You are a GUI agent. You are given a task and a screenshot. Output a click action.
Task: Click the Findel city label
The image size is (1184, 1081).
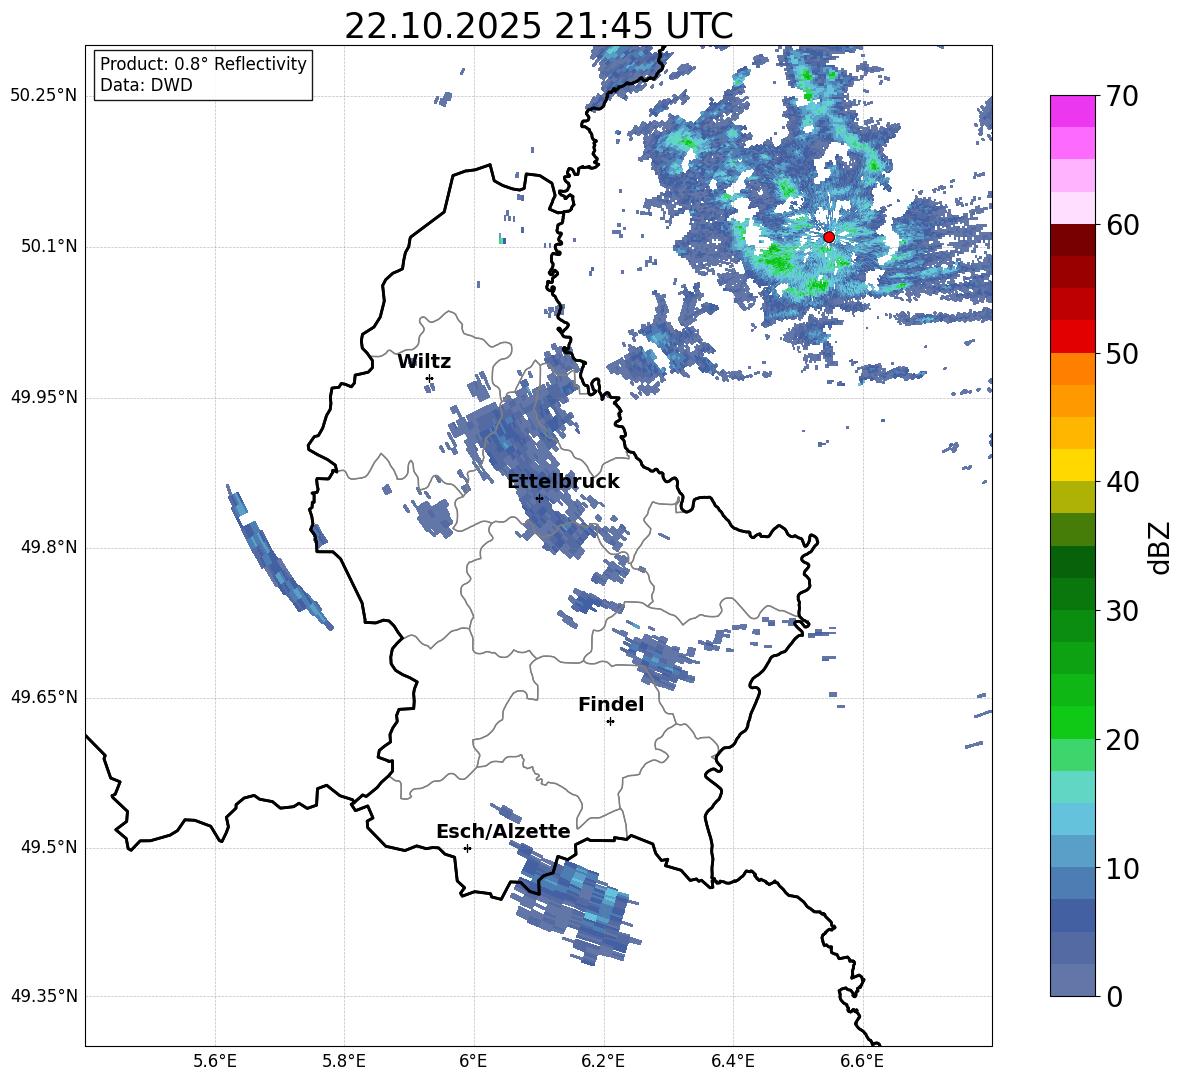611,704
